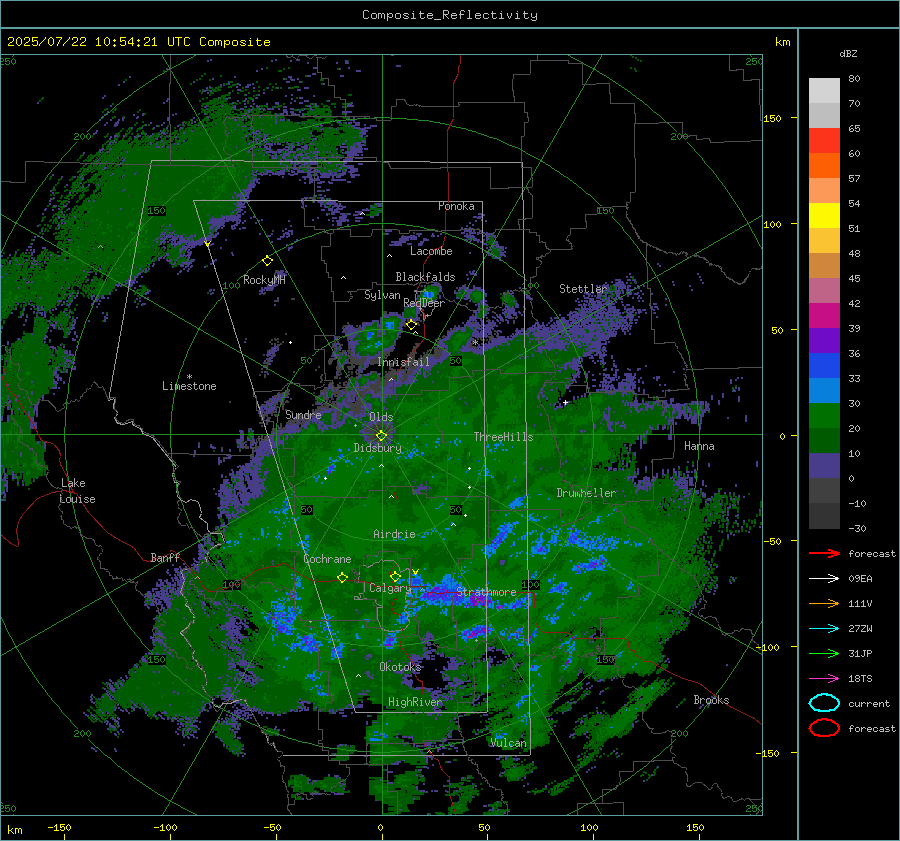This screenshot has height=841, width=900.
Task: Click the Ponoka city label
Action: [456, 206]
